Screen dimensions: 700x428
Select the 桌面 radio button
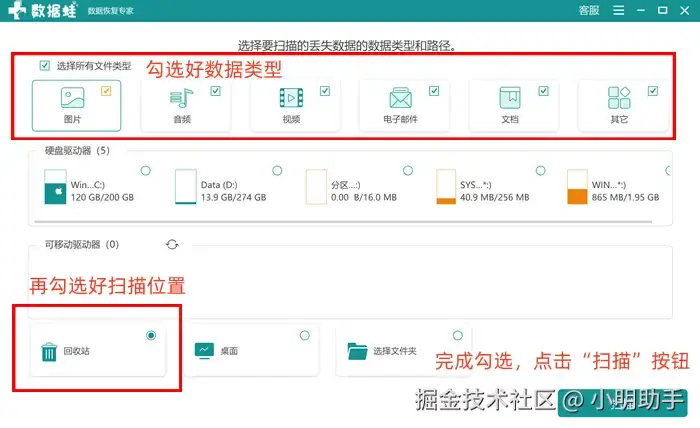point(304,335)
